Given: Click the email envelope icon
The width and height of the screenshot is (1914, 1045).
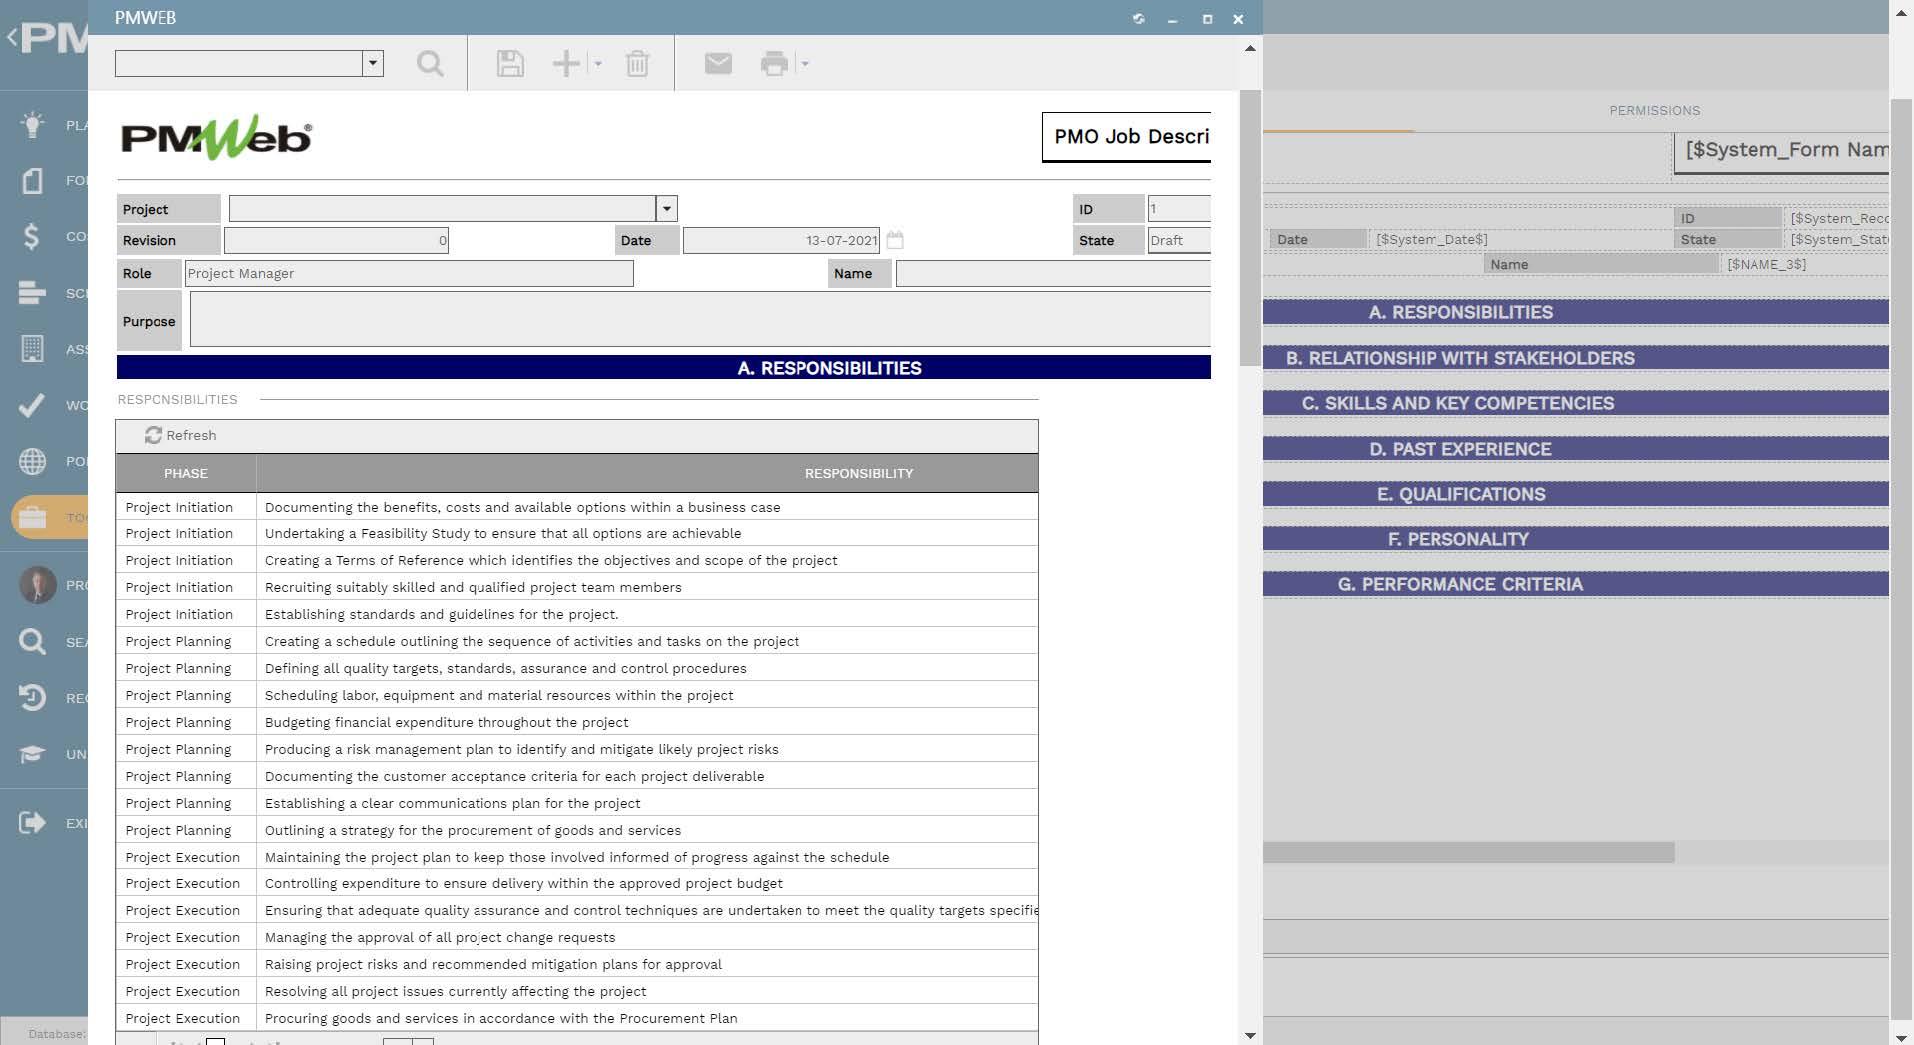Looking at the screenshot, I should click(x=718, y=64).
